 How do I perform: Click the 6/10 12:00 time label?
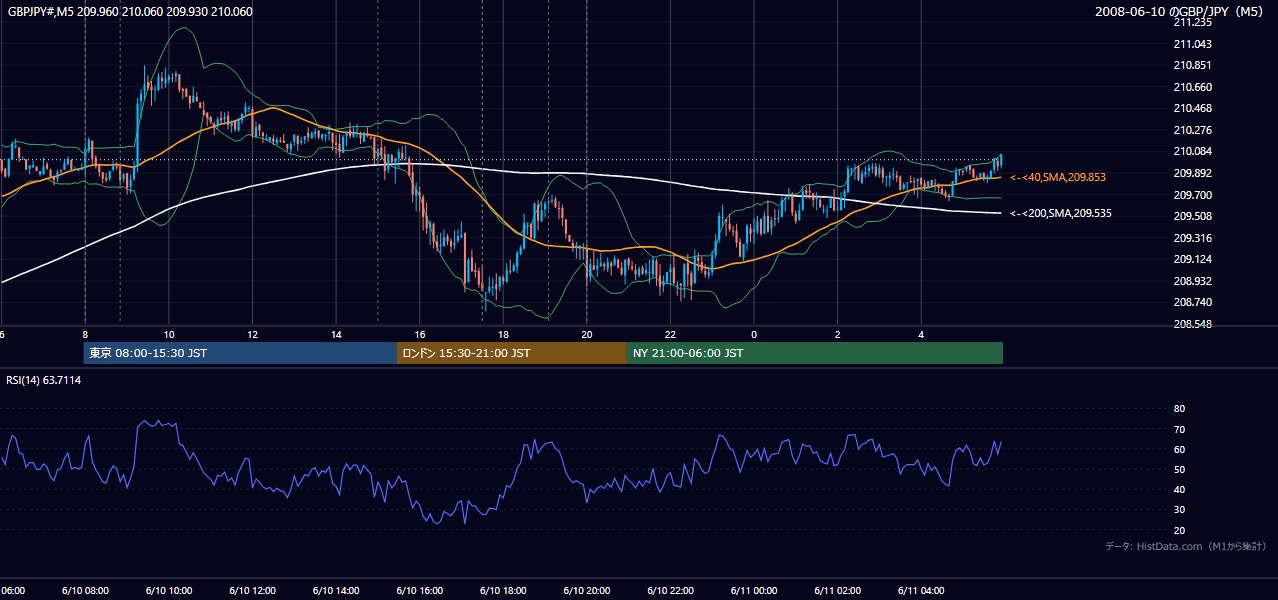point(252,591)
